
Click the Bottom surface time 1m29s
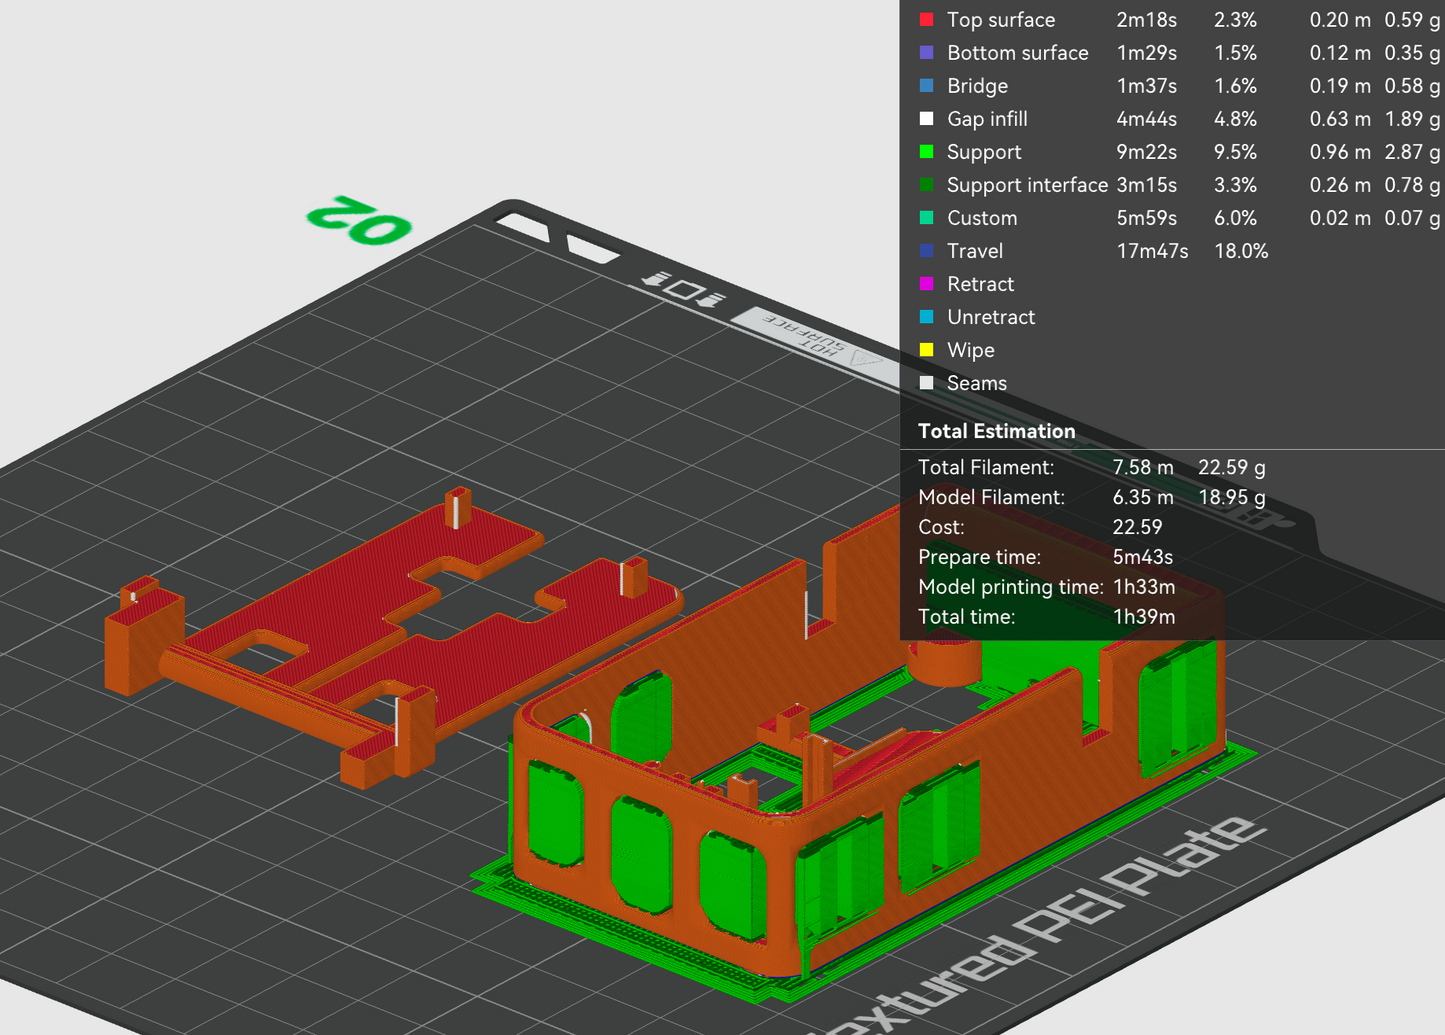pos(1147,53)
